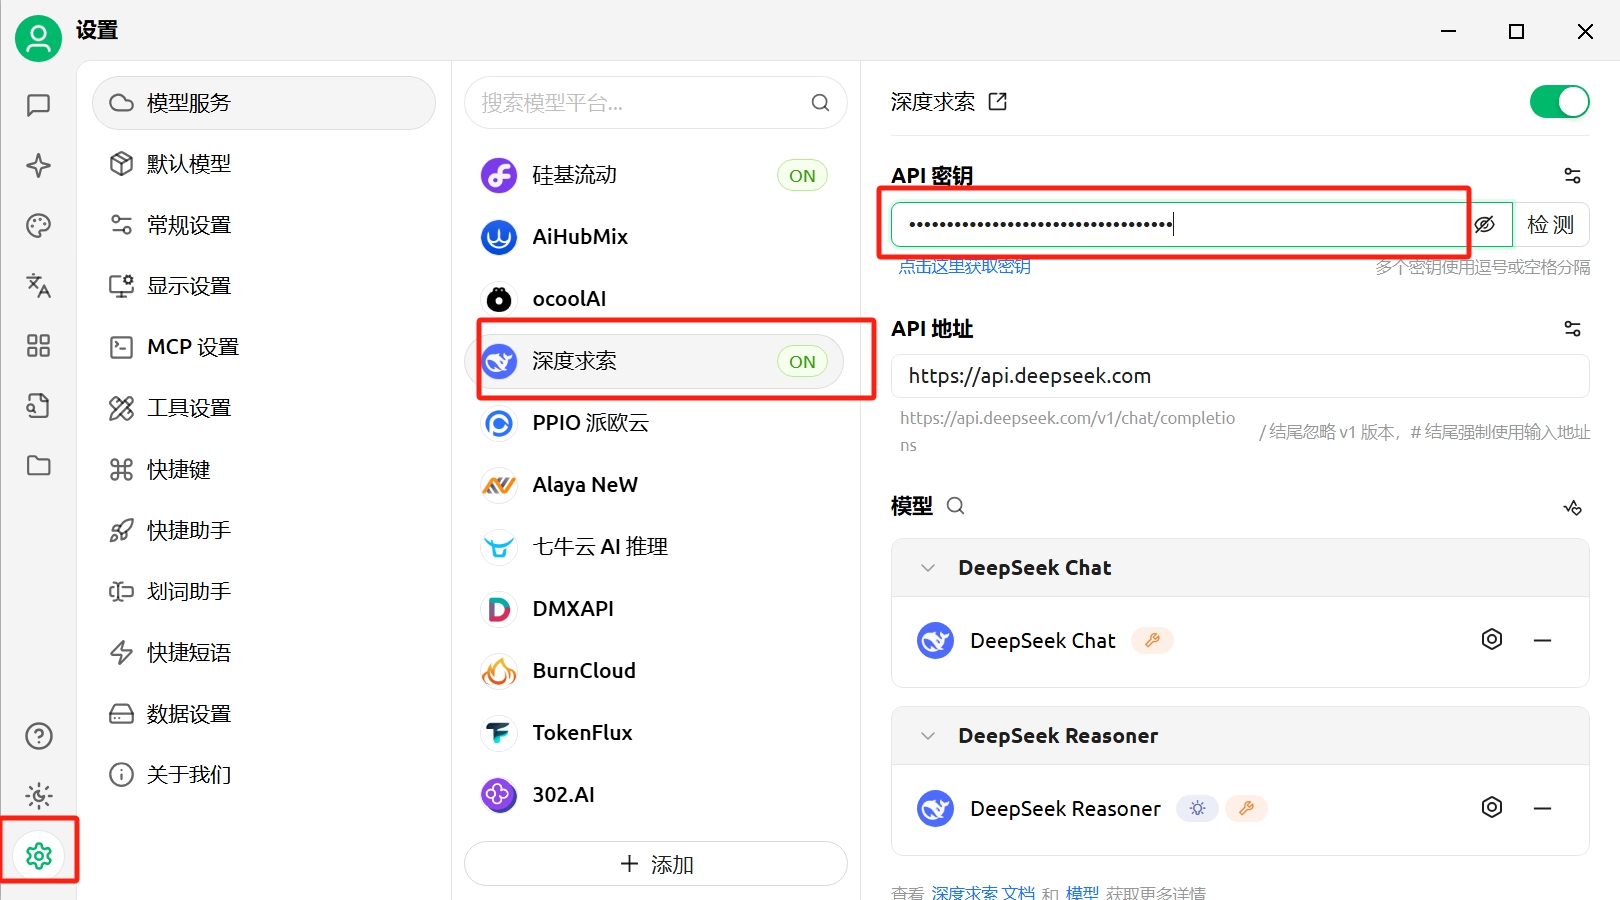Open DeepSeek official site external link icon
Viewport: 1620px width, 900px height.
(997, 101)
